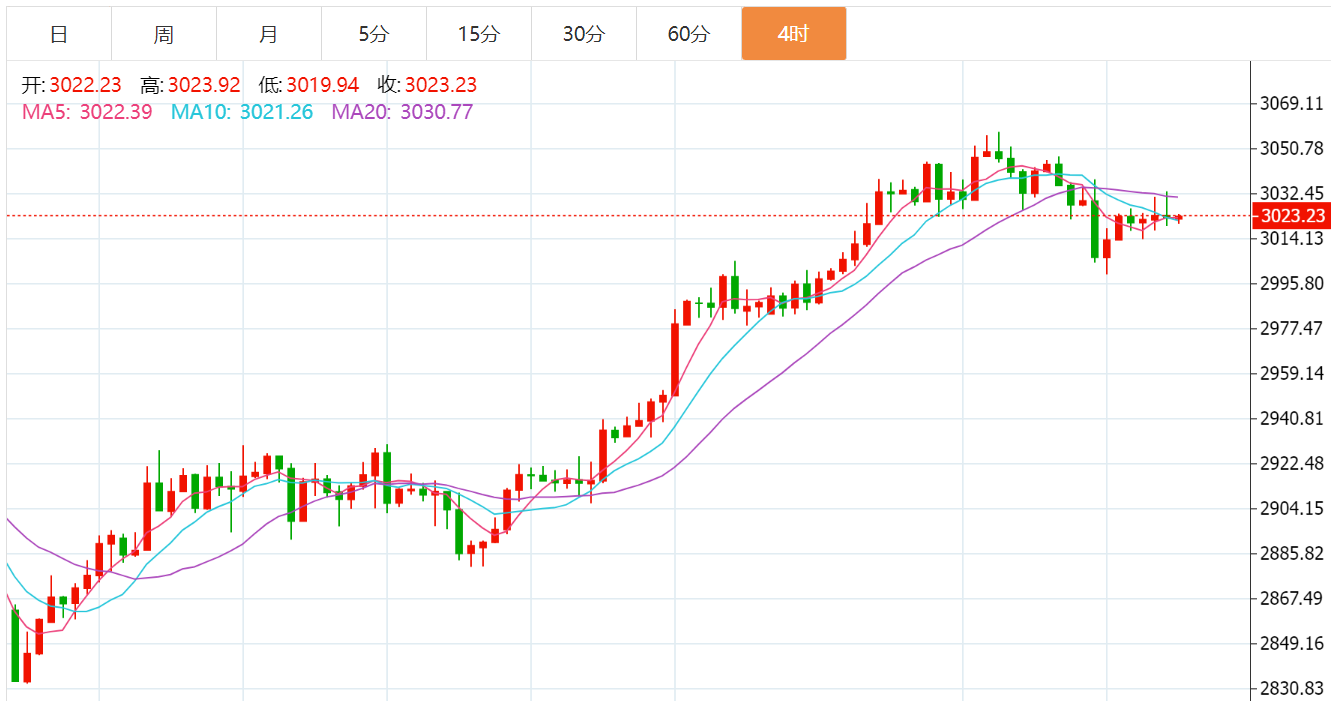Screen dimensions: 1331x701
Task: Open the monthly 月 timeframe tab
Action: (269, 34)
